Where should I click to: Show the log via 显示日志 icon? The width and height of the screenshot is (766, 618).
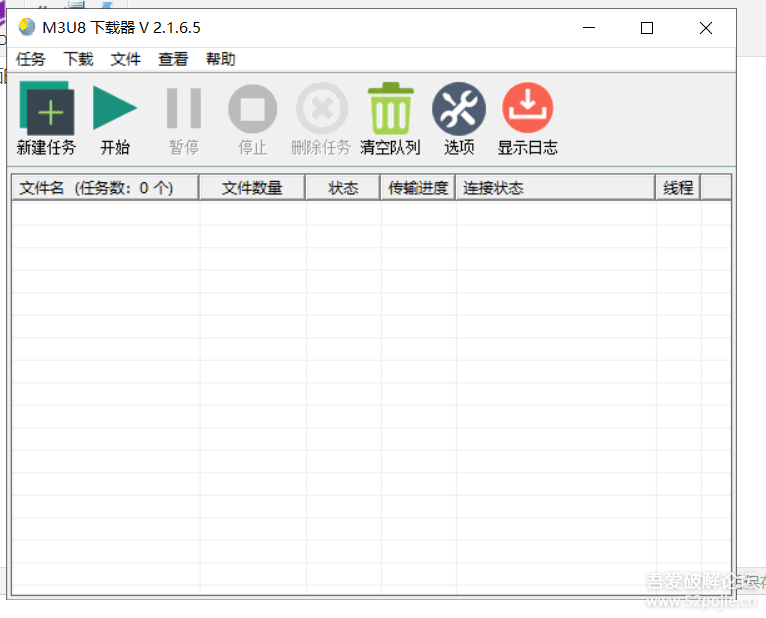[528, 107]
